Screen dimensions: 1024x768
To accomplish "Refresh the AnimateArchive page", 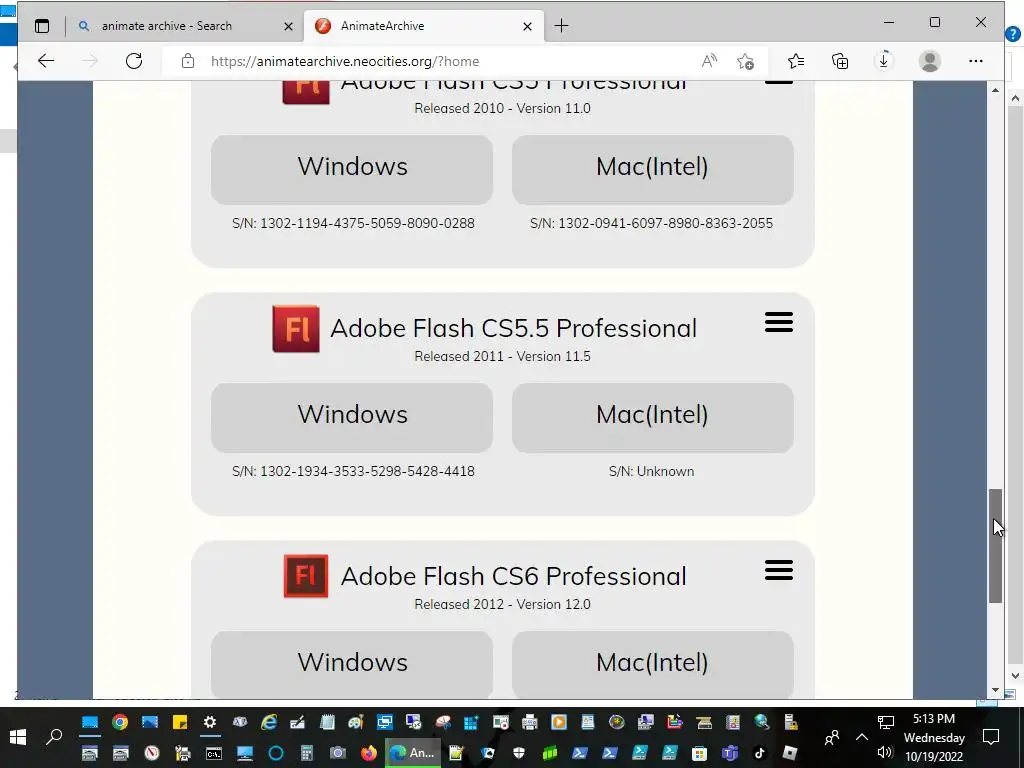I will pos(134,61).
